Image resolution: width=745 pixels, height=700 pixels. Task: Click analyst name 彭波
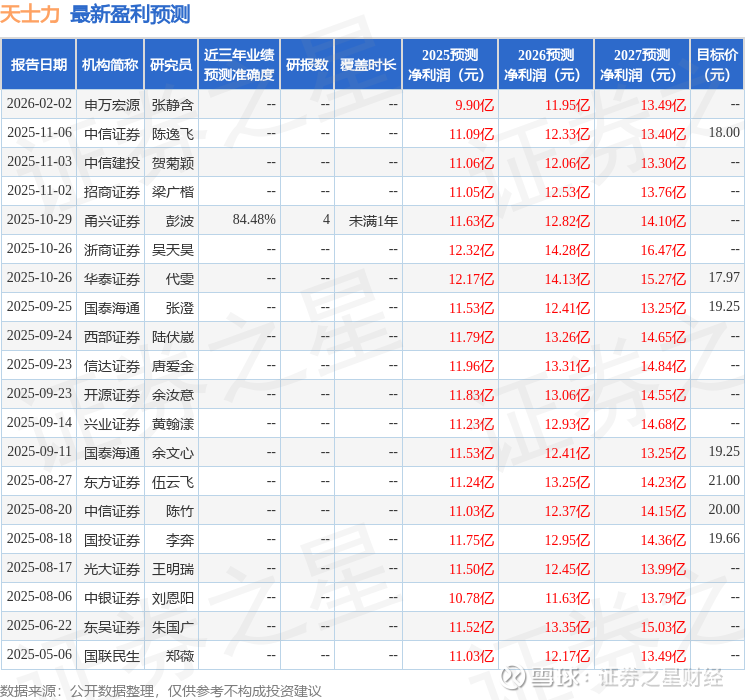tap(180, 221)
